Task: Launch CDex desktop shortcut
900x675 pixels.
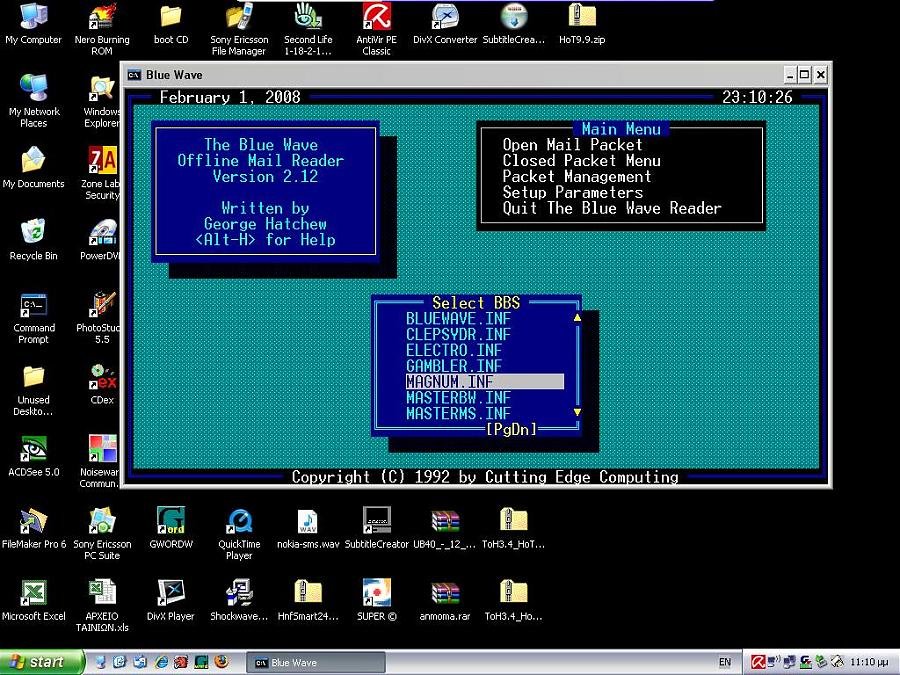Action: [x=102, y=383]
